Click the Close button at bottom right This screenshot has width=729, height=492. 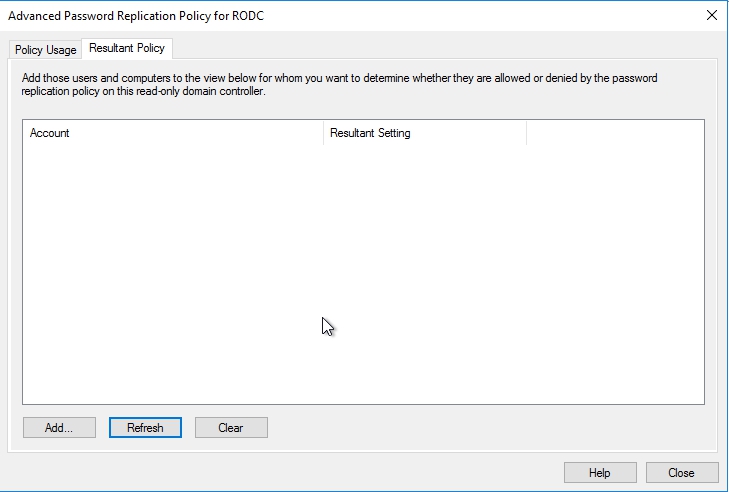(x=681, y=472)
